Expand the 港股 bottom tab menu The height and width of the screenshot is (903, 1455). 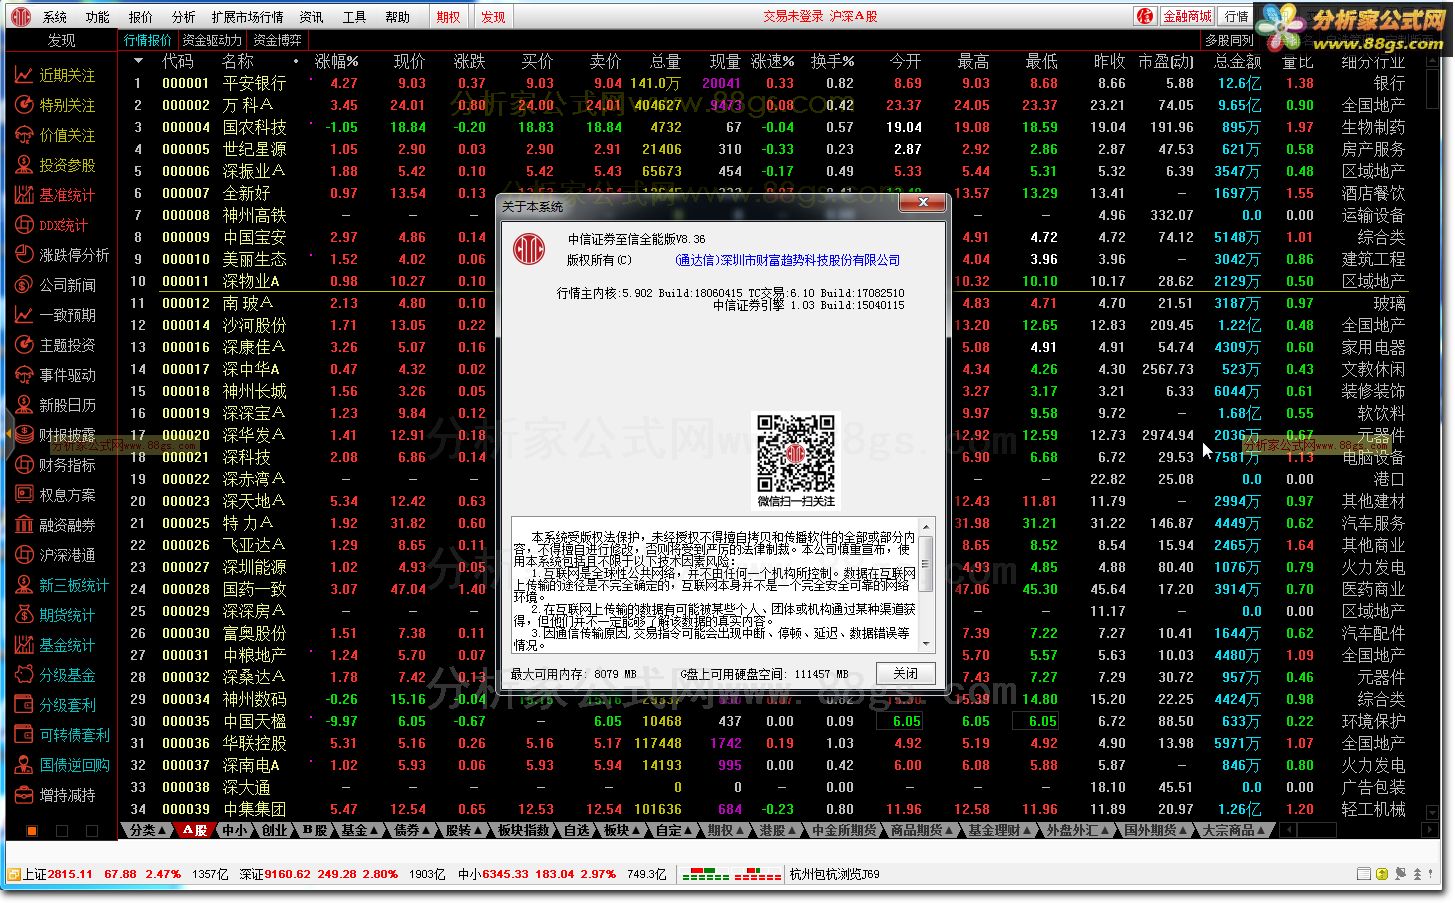pyautogui.click(x=778, y=830)
